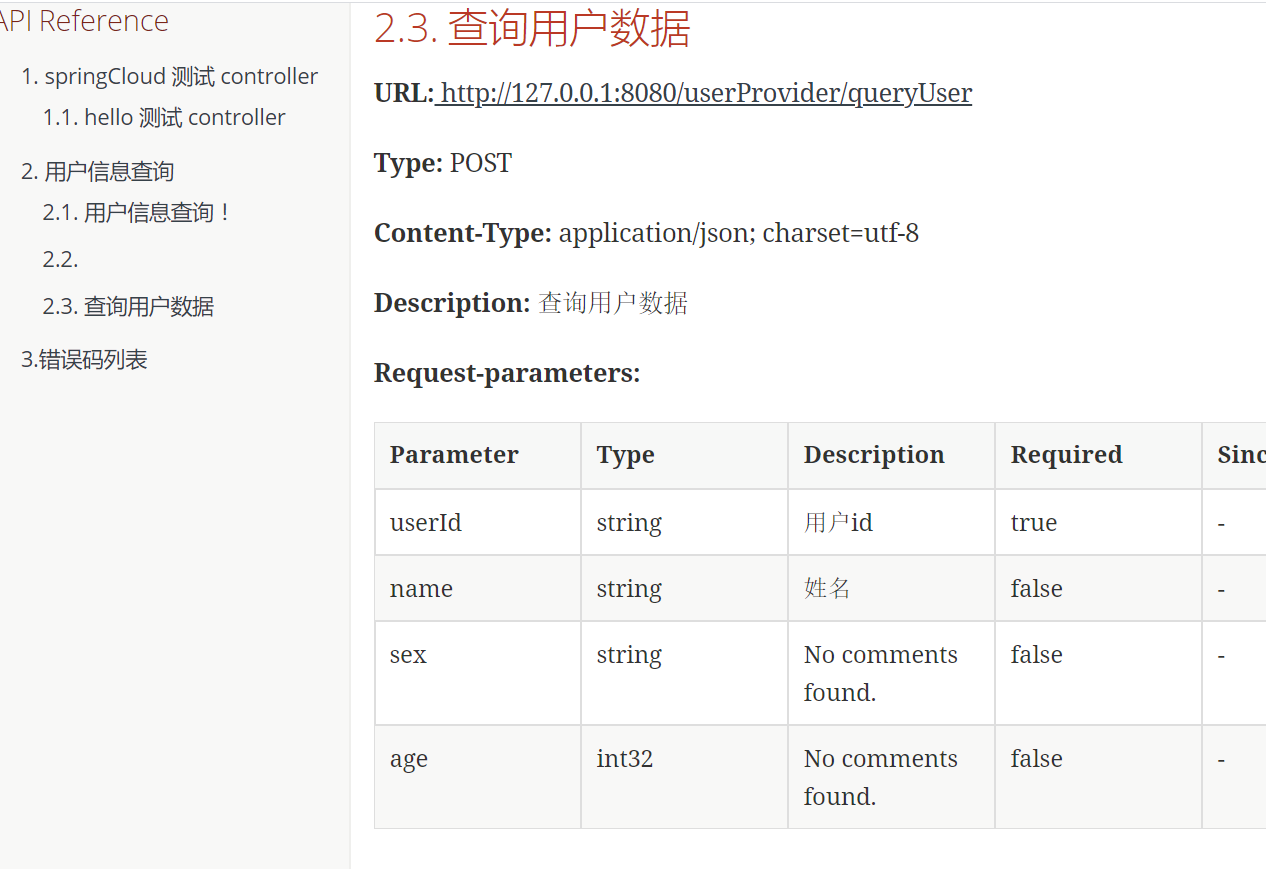This screenshot has height=869, width=1266.
Task: Select the name parameter cell
Action: tap(421, 589)
